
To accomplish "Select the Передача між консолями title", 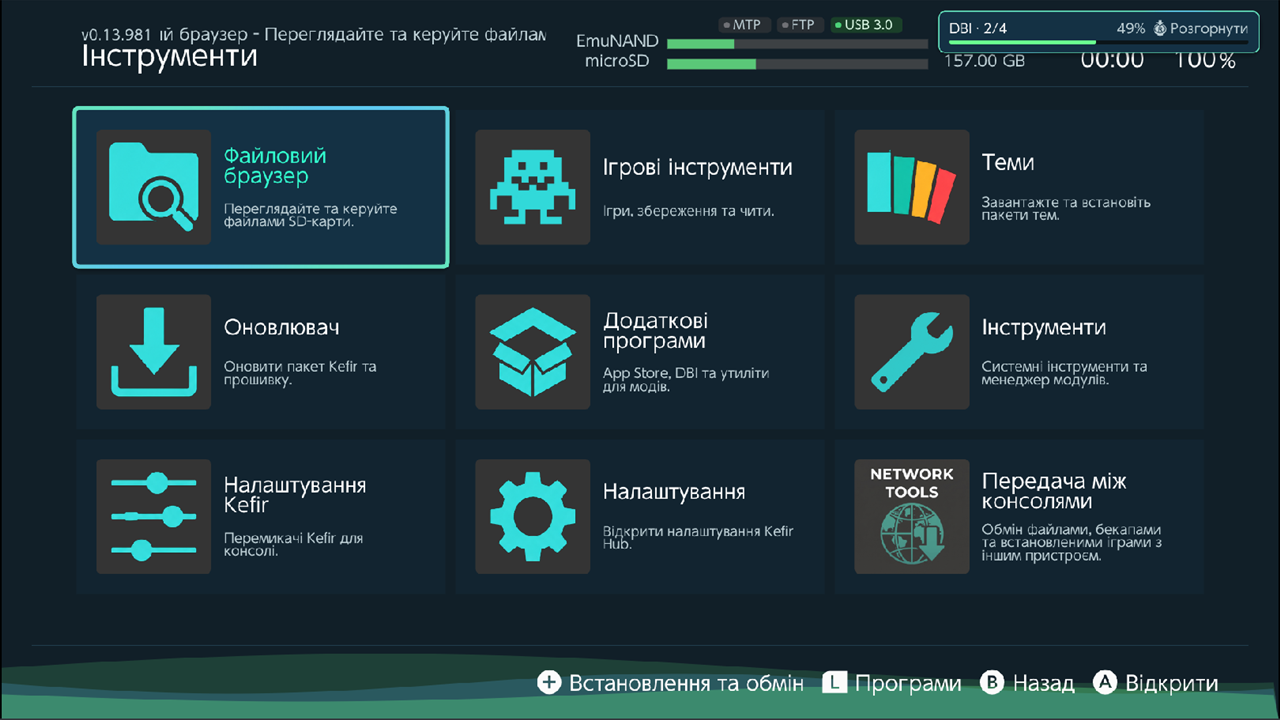I will click(x=1054, y=491).
